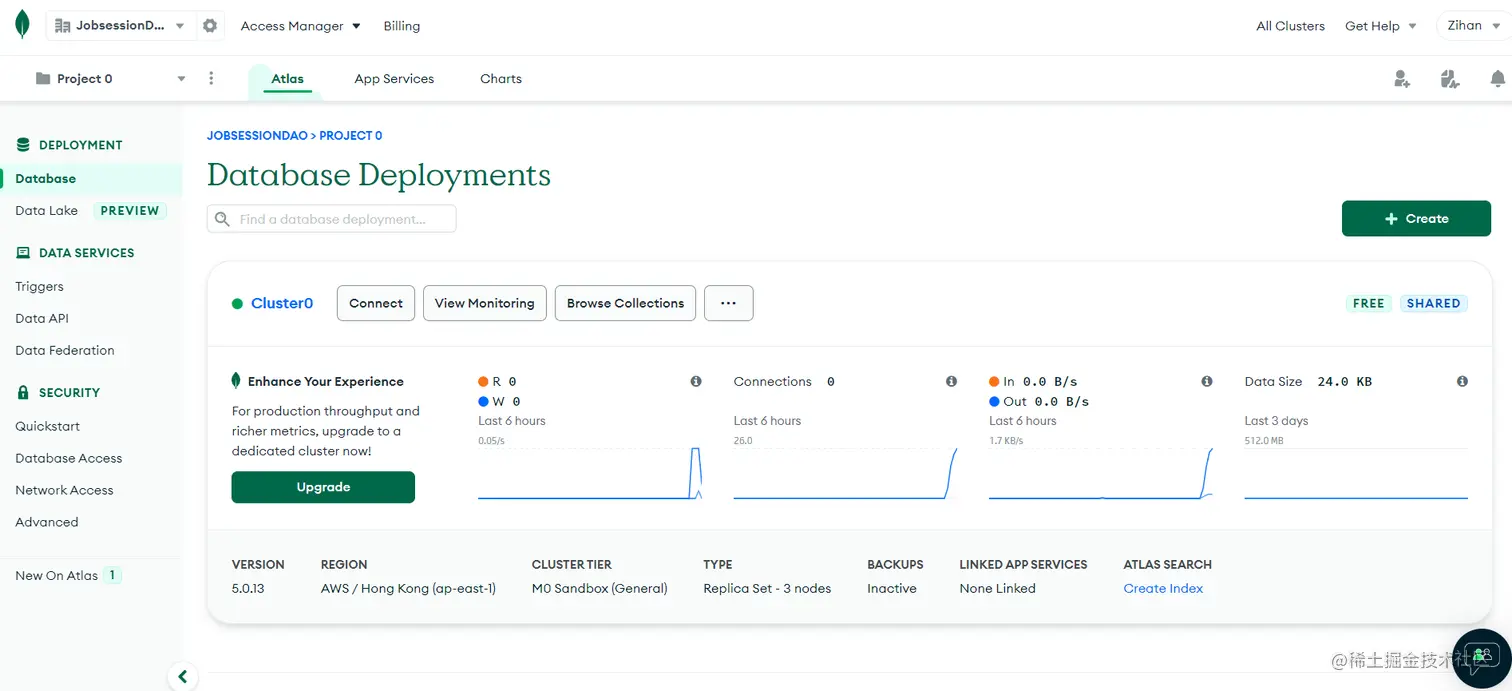
Task: Open Triggers under Data Services
Action: pyautogui.click(x=39, y=287)
